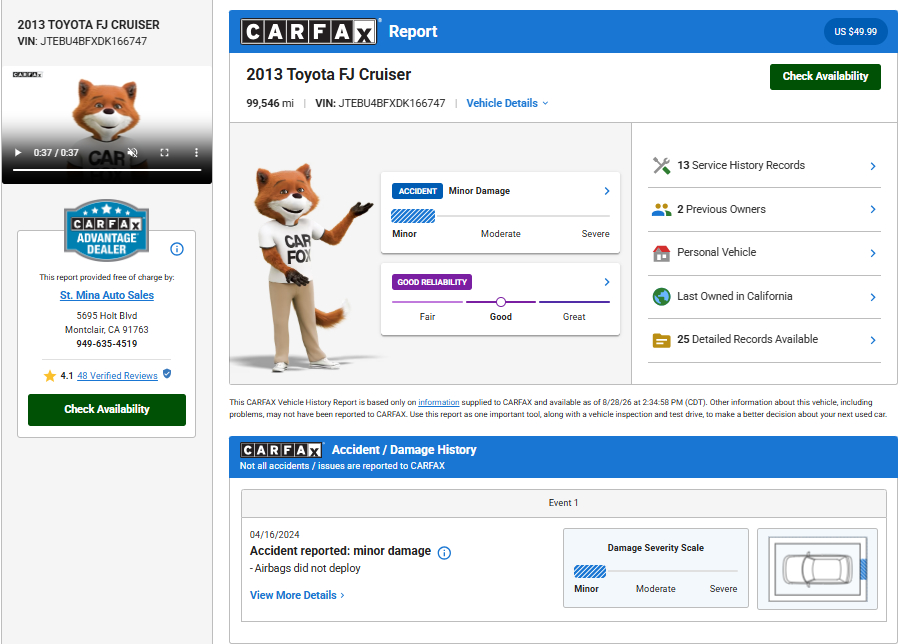Click the CARFAX Report logo
The height and width of the screenshot is (644, 900).
tap(309, 32)
